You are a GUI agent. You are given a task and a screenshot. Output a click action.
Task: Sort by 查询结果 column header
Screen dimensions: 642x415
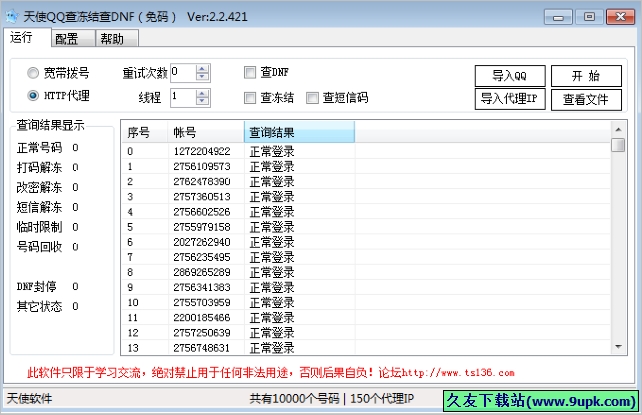pos(299,132)
